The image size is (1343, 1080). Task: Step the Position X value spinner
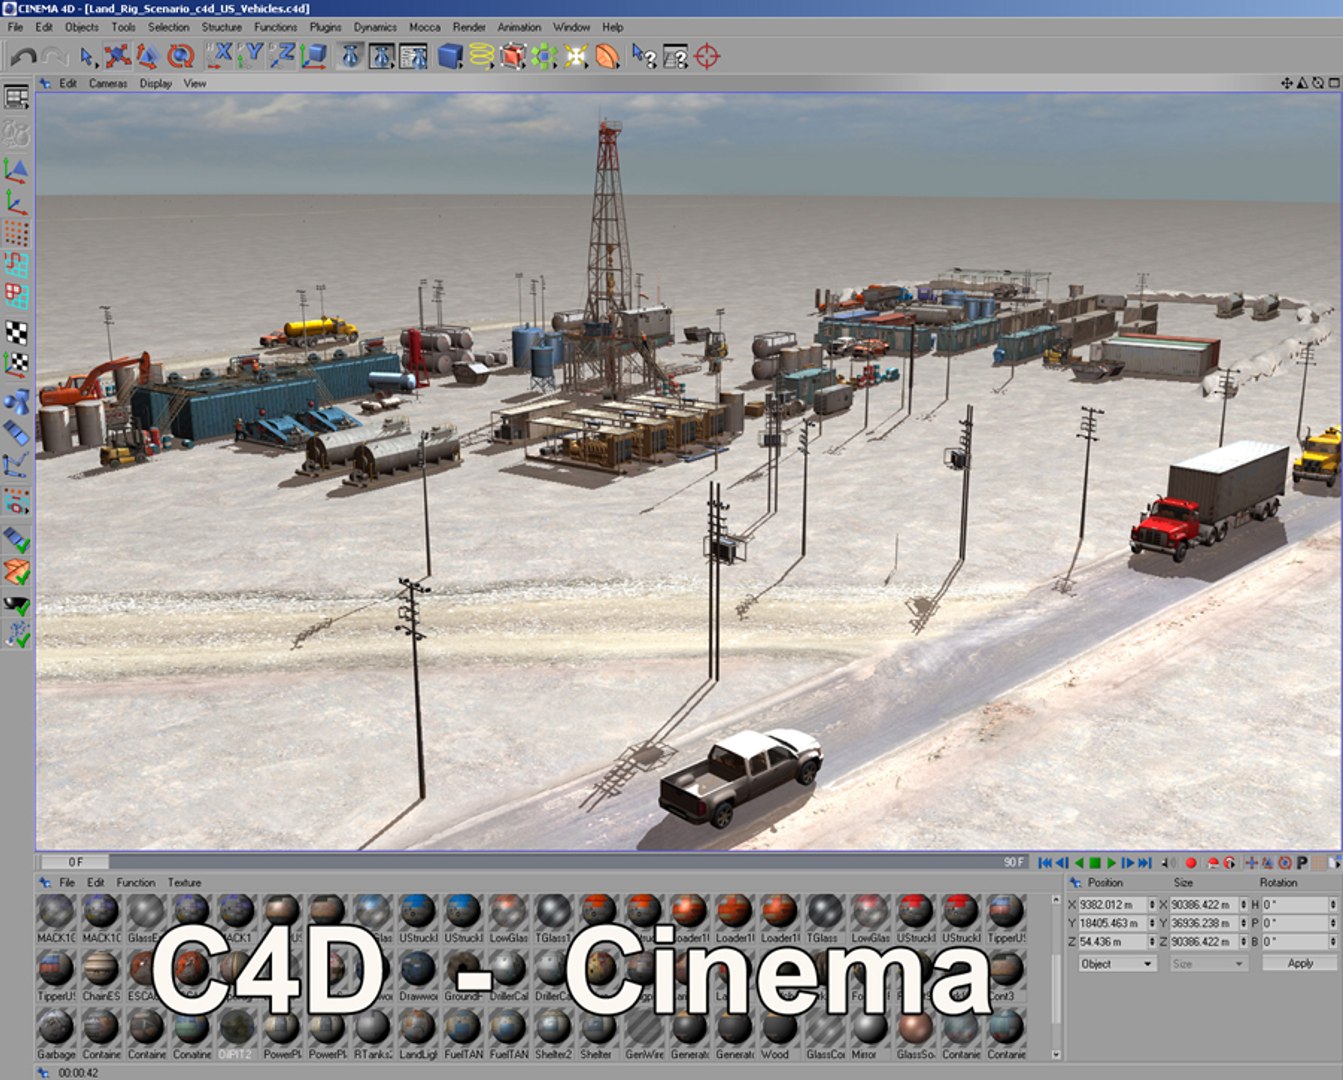pos(1152,905)
